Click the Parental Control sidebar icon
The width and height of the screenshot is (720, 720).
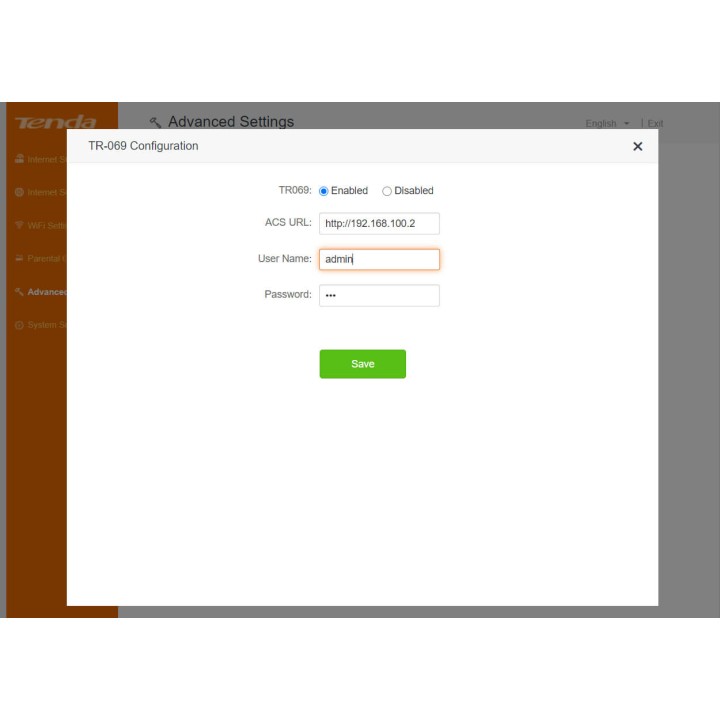[19, 258]
